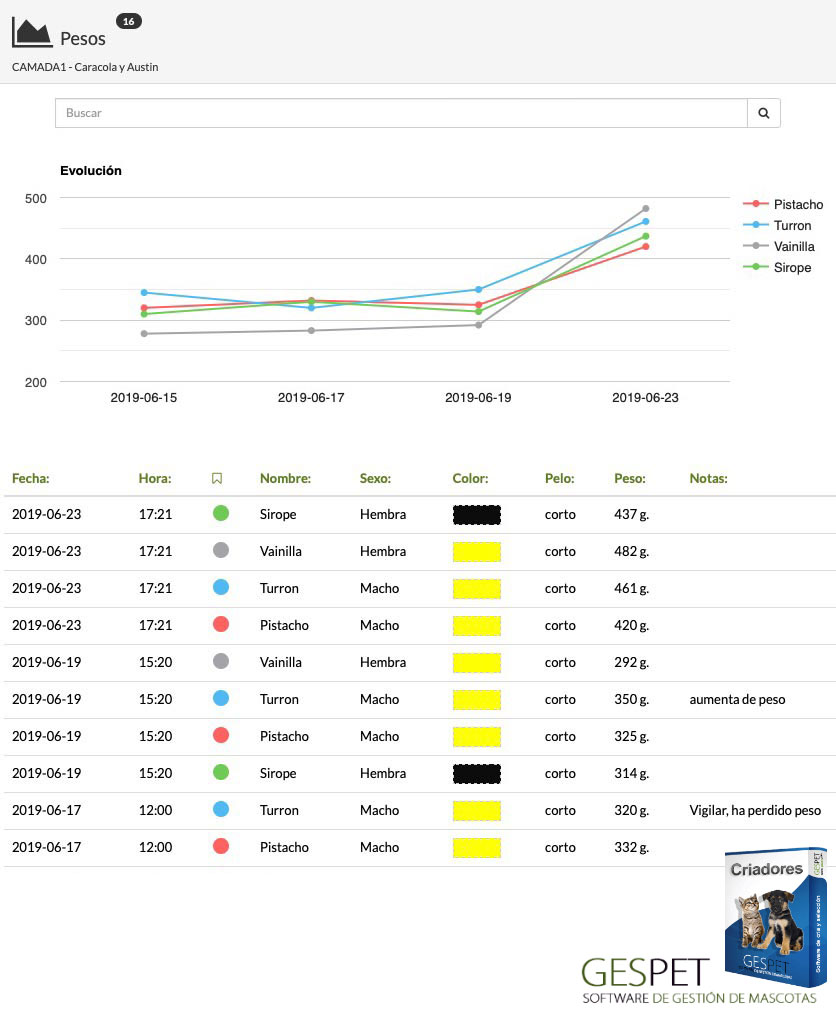
Task: Click the Pesos area chart icon
Action: (x=32, y=33)
